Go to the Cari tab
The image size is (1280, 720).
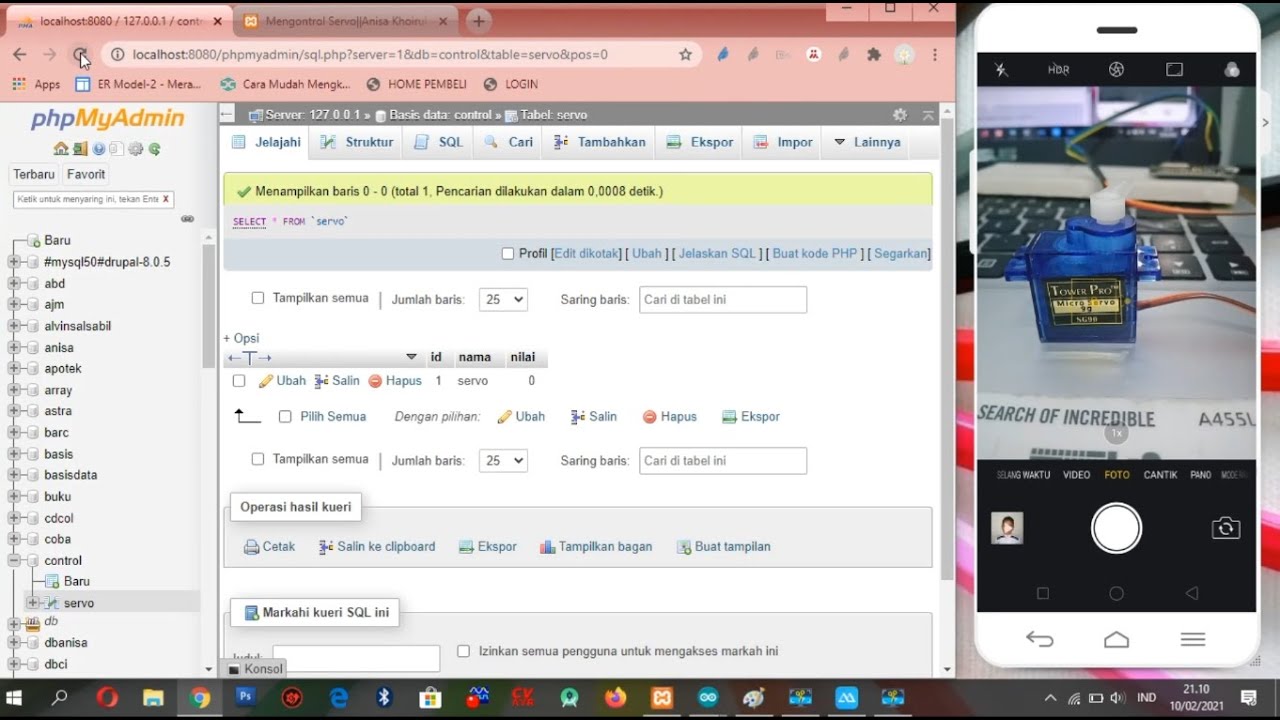pyautogui.click(x=508, y=142)
